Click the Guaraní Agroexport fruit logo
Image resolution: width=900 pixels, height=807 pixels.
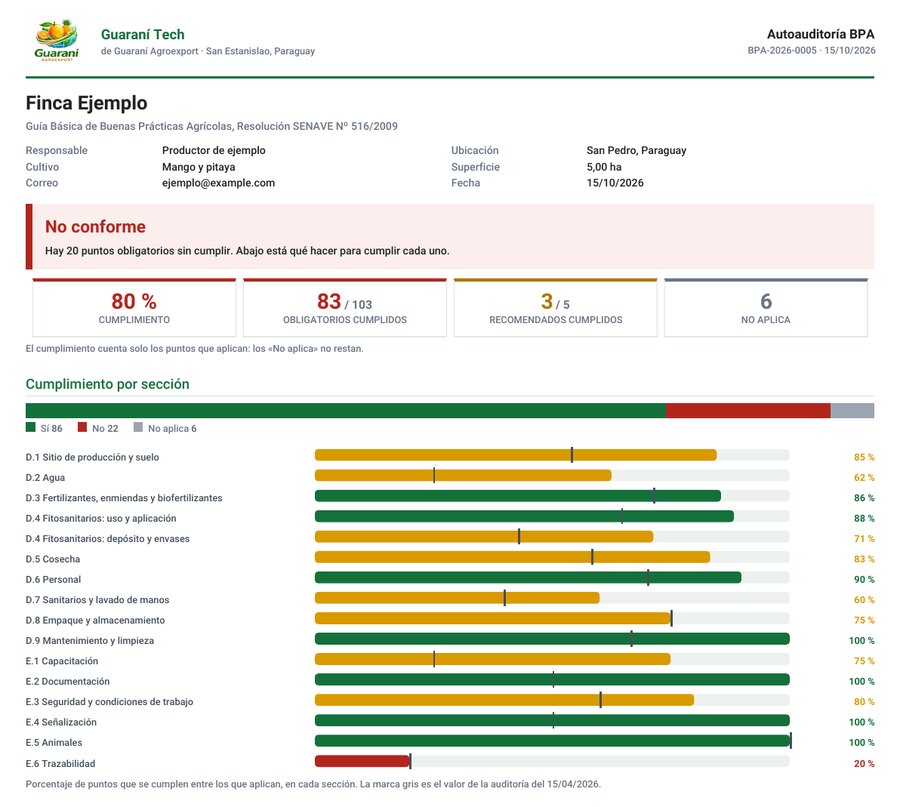(56, 40)
